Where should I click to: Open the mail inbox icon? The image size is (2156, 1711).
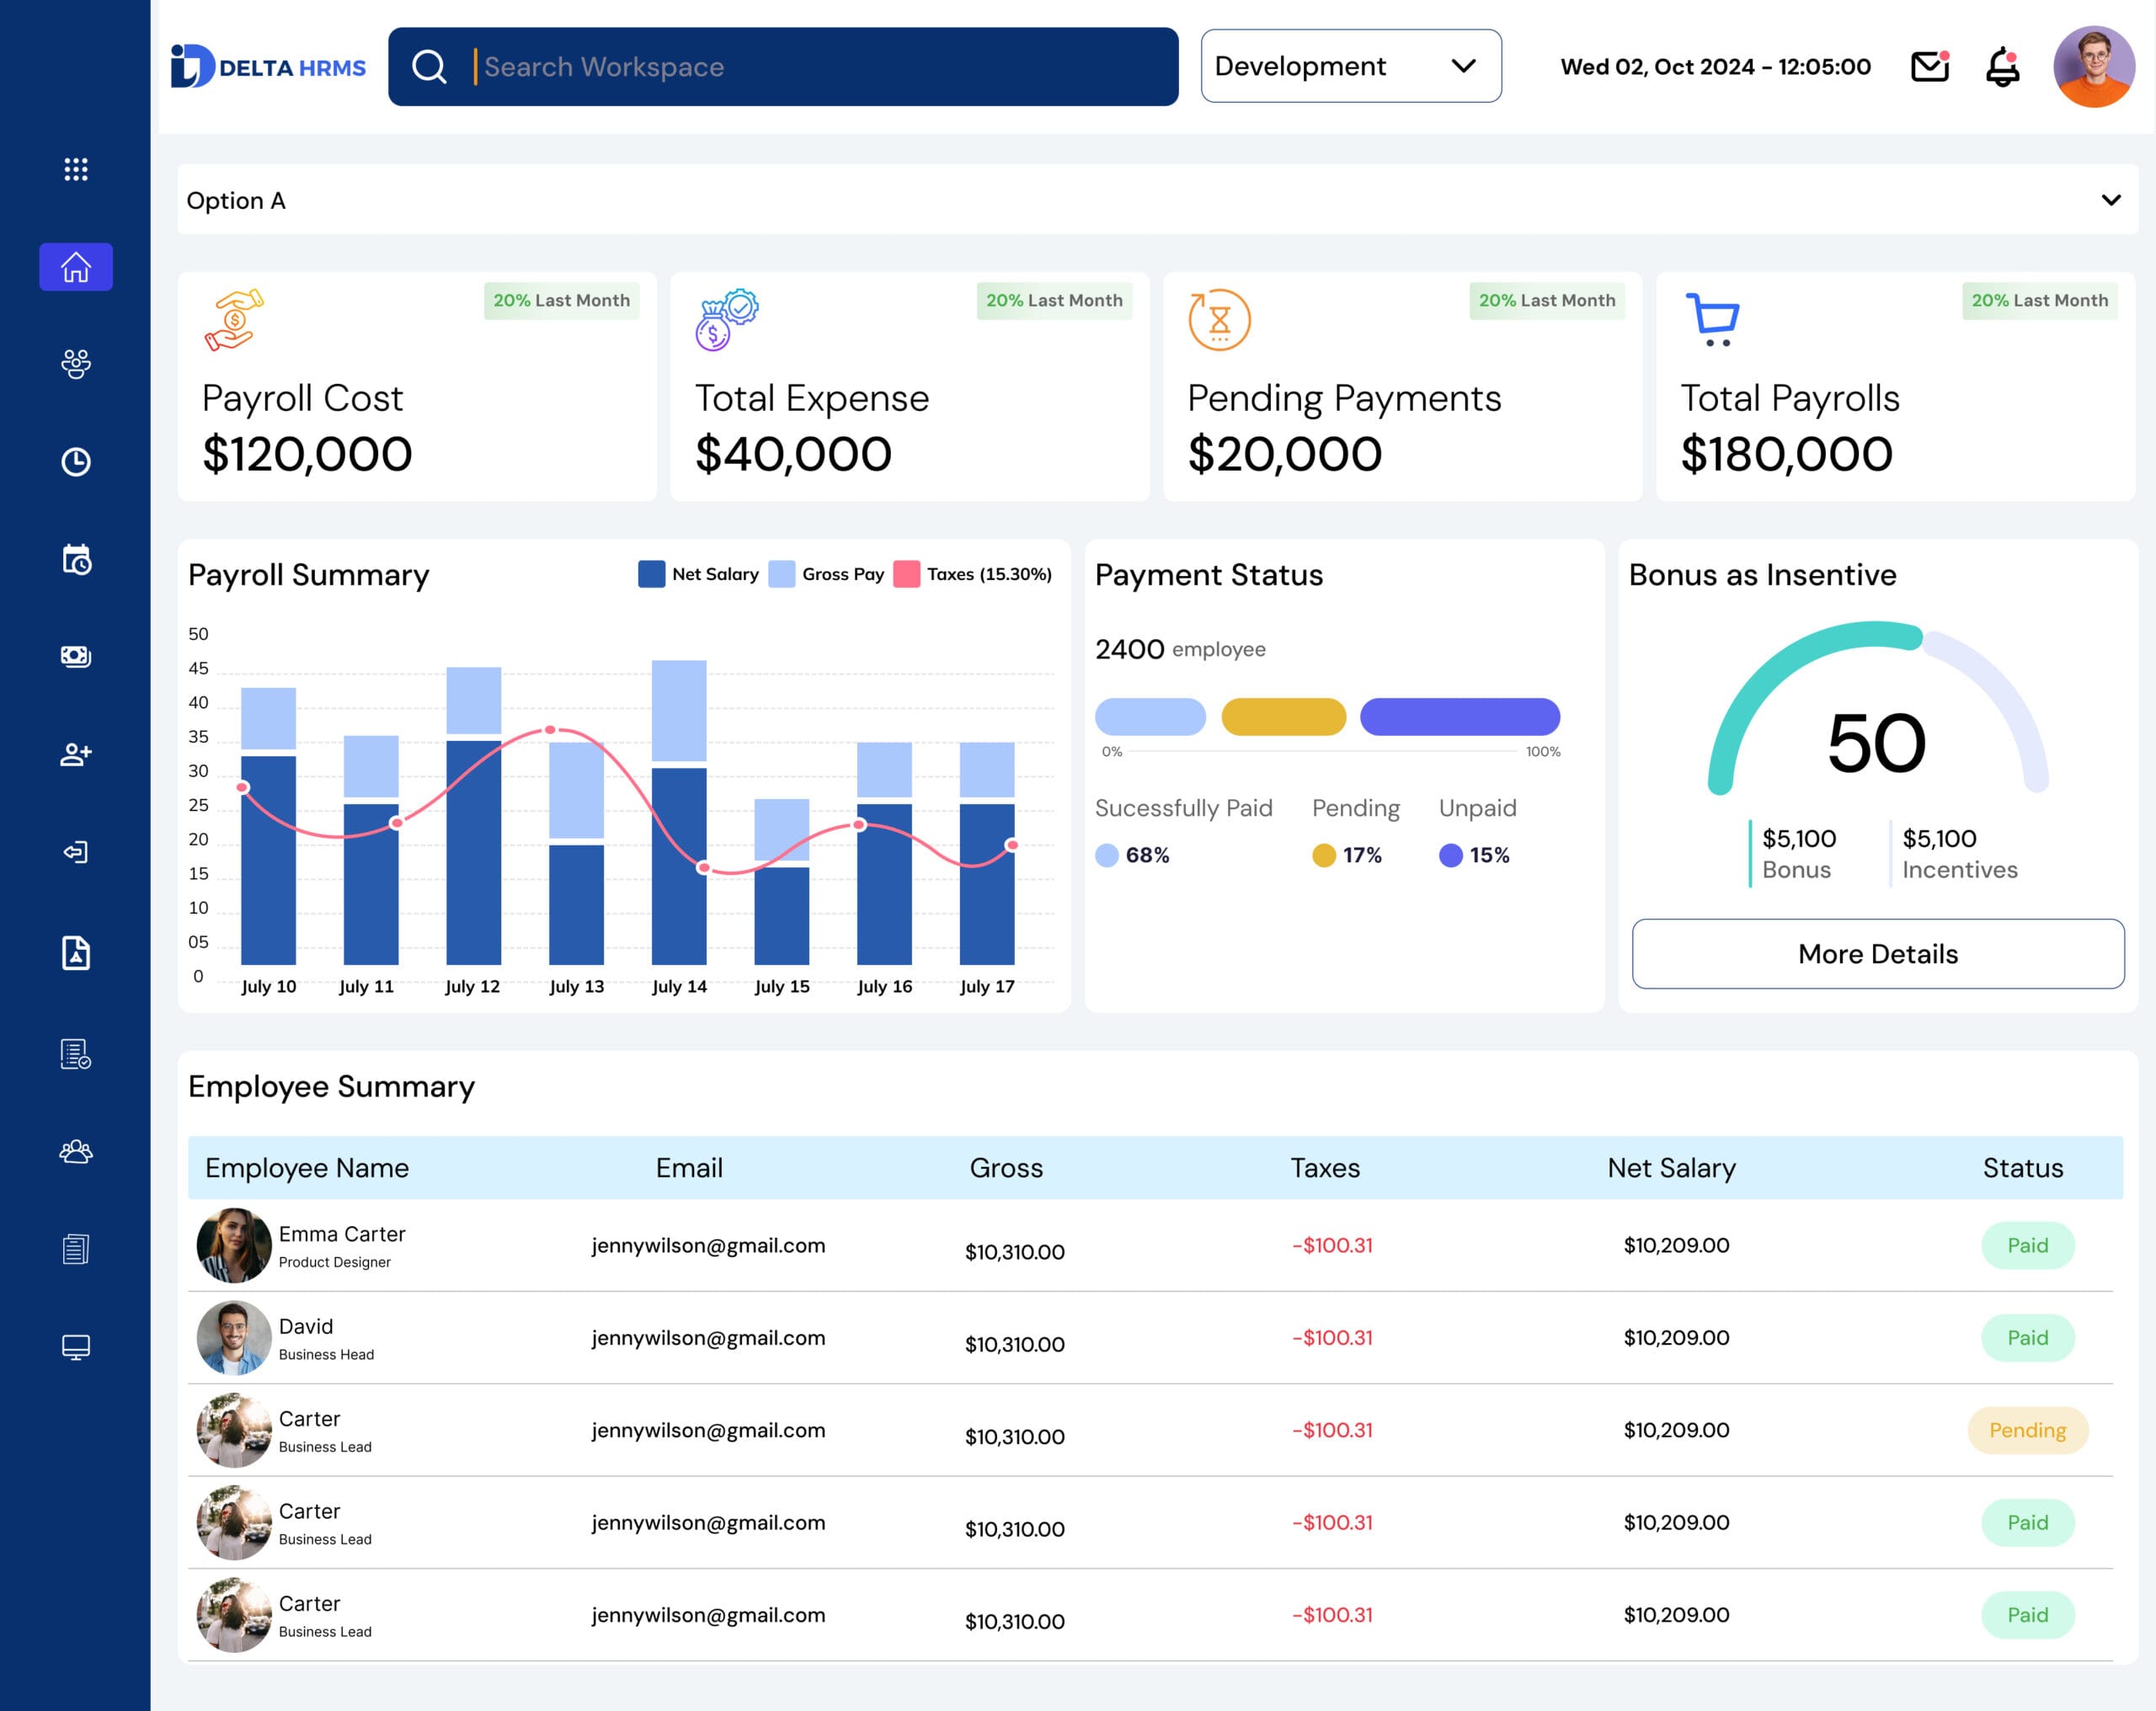1930,66
